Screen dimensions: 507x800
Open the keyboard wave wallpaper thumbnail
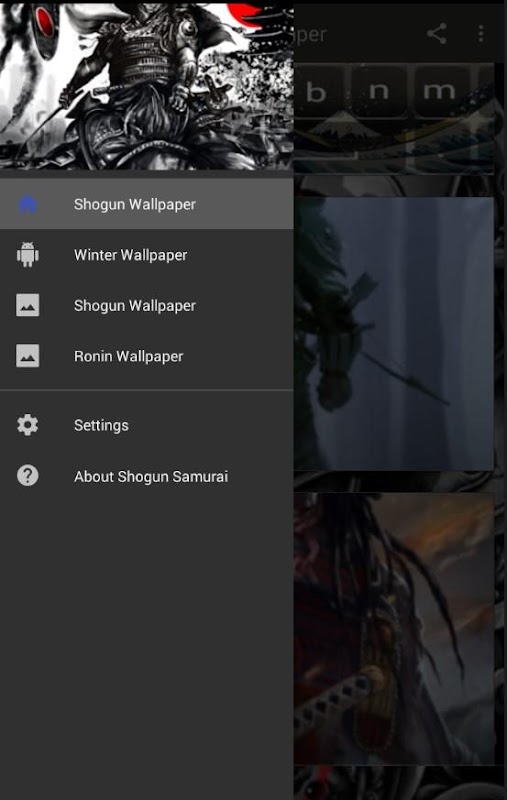(394, 118)
